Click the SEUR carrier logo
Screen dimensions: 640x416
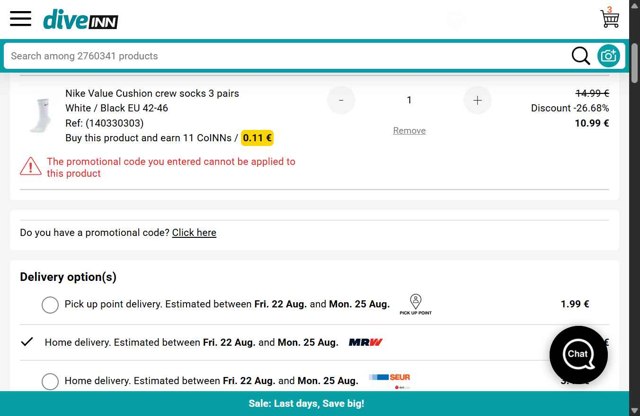click(x=390, y=380)
